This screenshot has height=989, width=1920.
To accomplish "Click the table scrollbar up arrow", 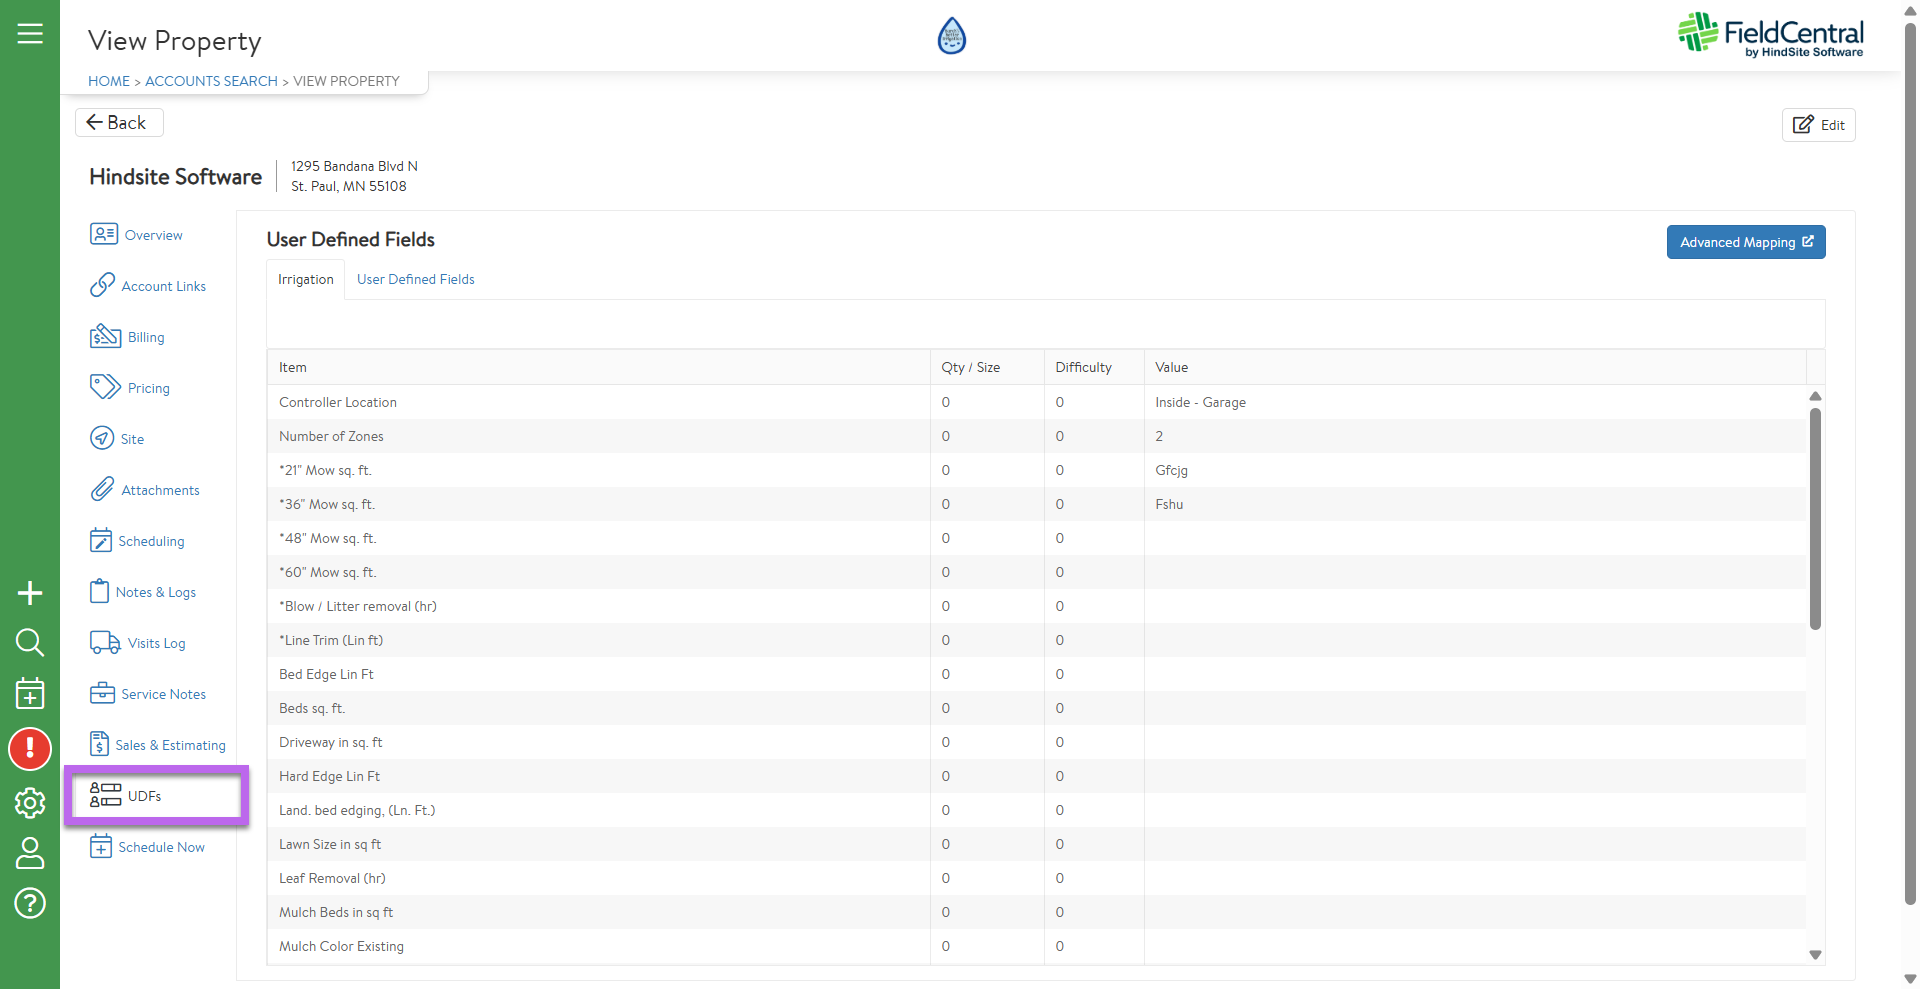I will point(1815,397).
